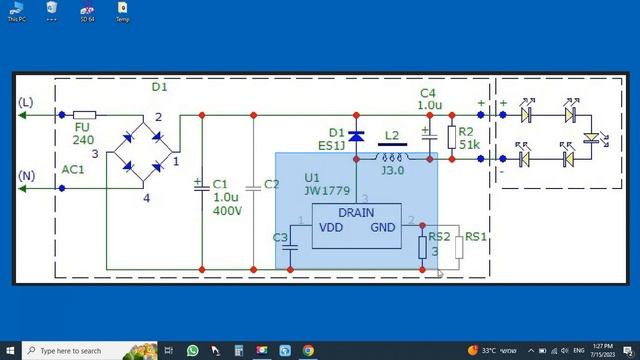This screenshot has height=360, width=640.
Task: Click the bridge rectifier diode symbol
Action: point(143,151)
